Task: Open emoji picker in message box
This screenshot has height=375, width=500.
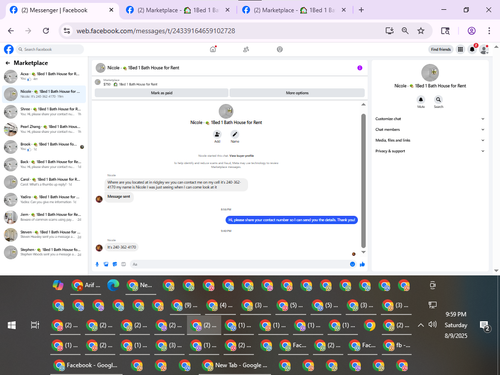Action: (352, 264)
